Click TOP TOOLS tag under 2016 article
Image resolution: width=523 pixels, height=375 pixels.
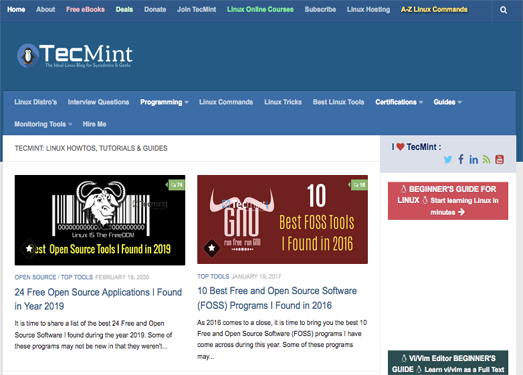coord(213,277)
